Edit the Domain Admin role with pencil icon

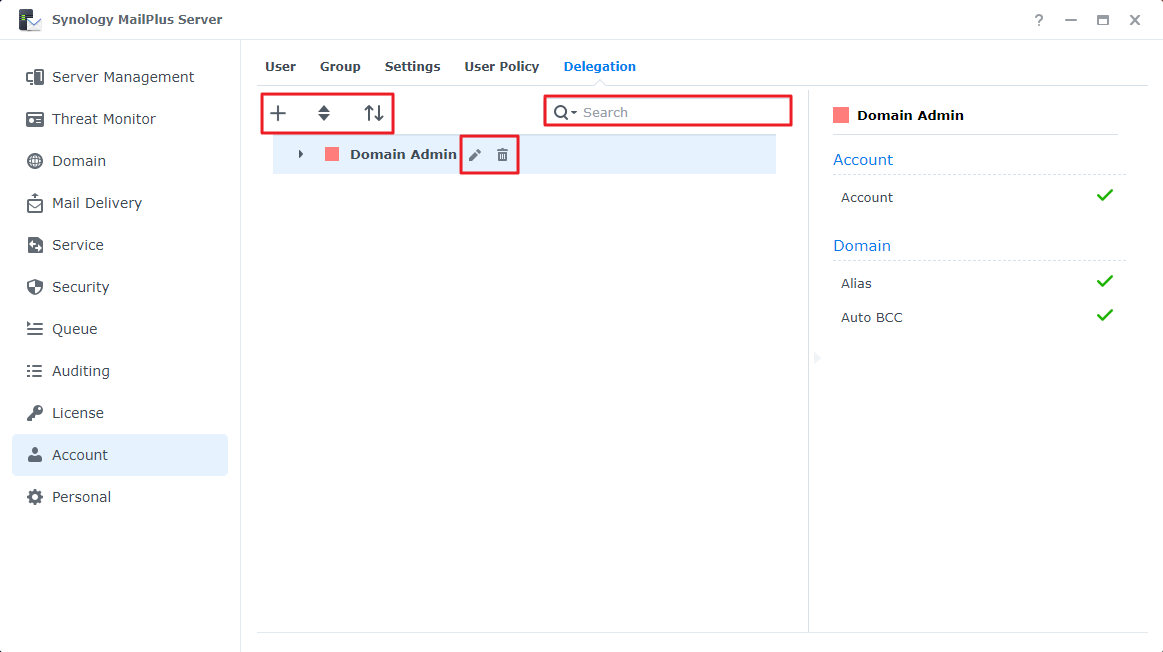tap(472, 154)
